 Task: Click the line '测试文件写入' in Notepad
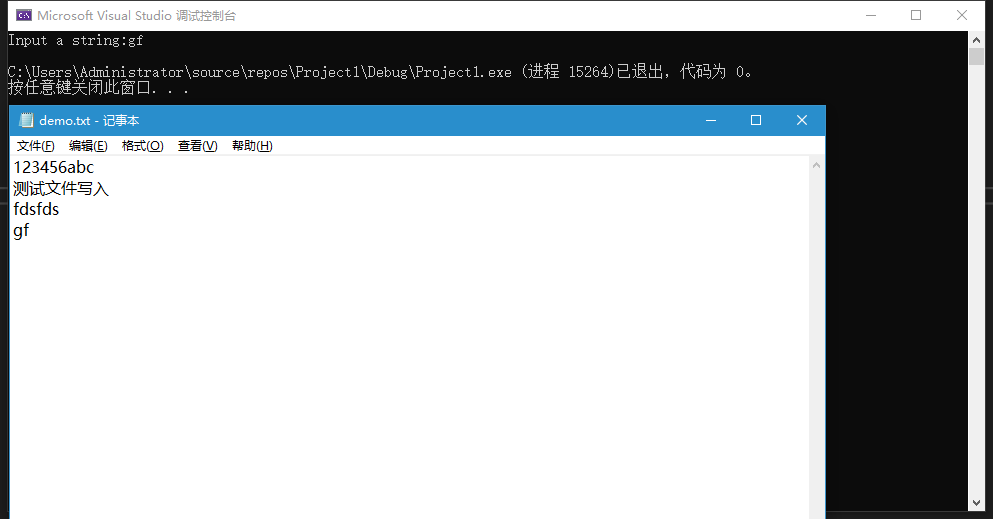pyautogui.click(x=61, y=189)
